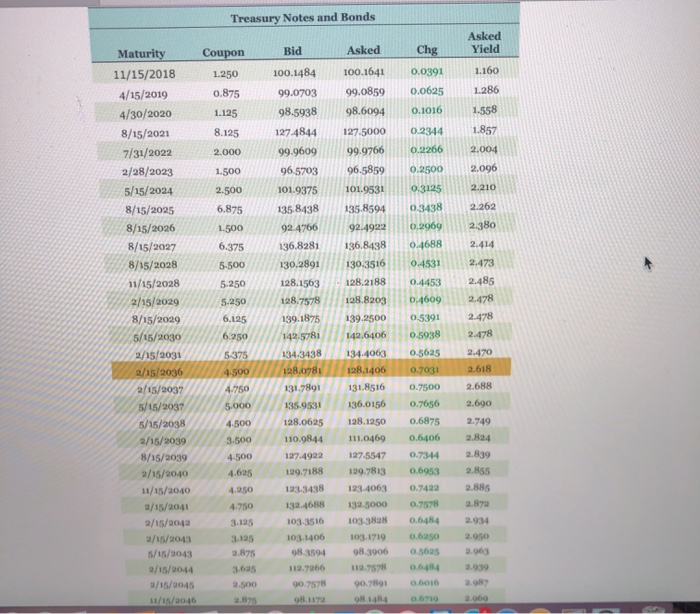Click coupon 6.125

coord(234,319)
